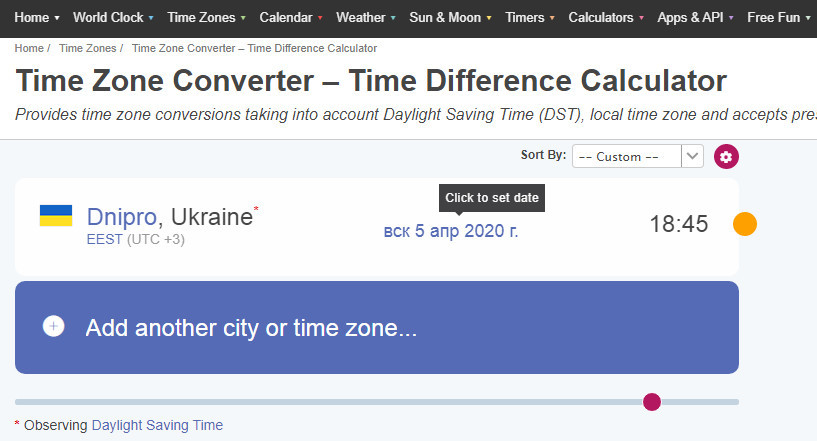Expand the Time Zones menu
The image size is (817, 441).
pos(206,17)
